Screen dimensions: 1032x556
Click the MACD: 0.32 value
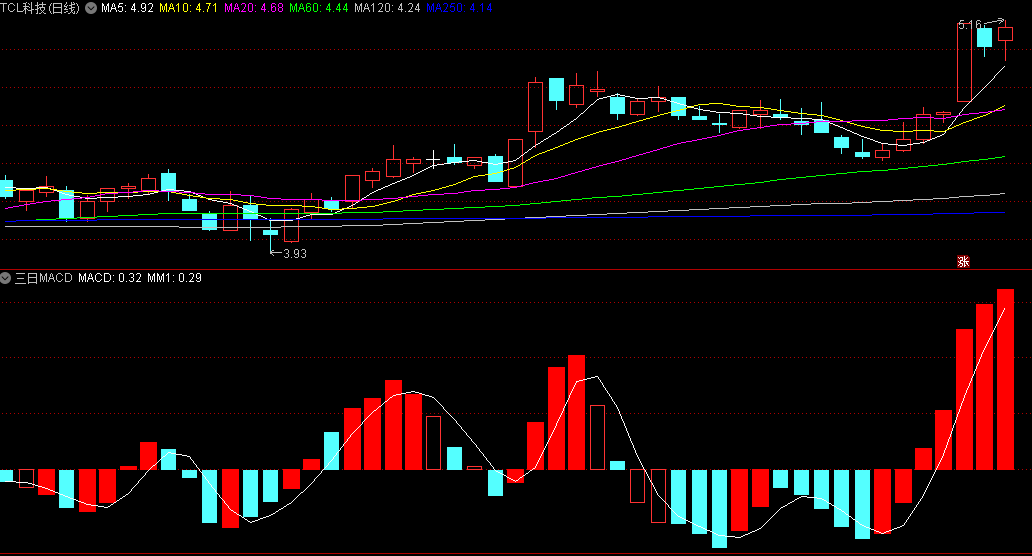(110, 278)
